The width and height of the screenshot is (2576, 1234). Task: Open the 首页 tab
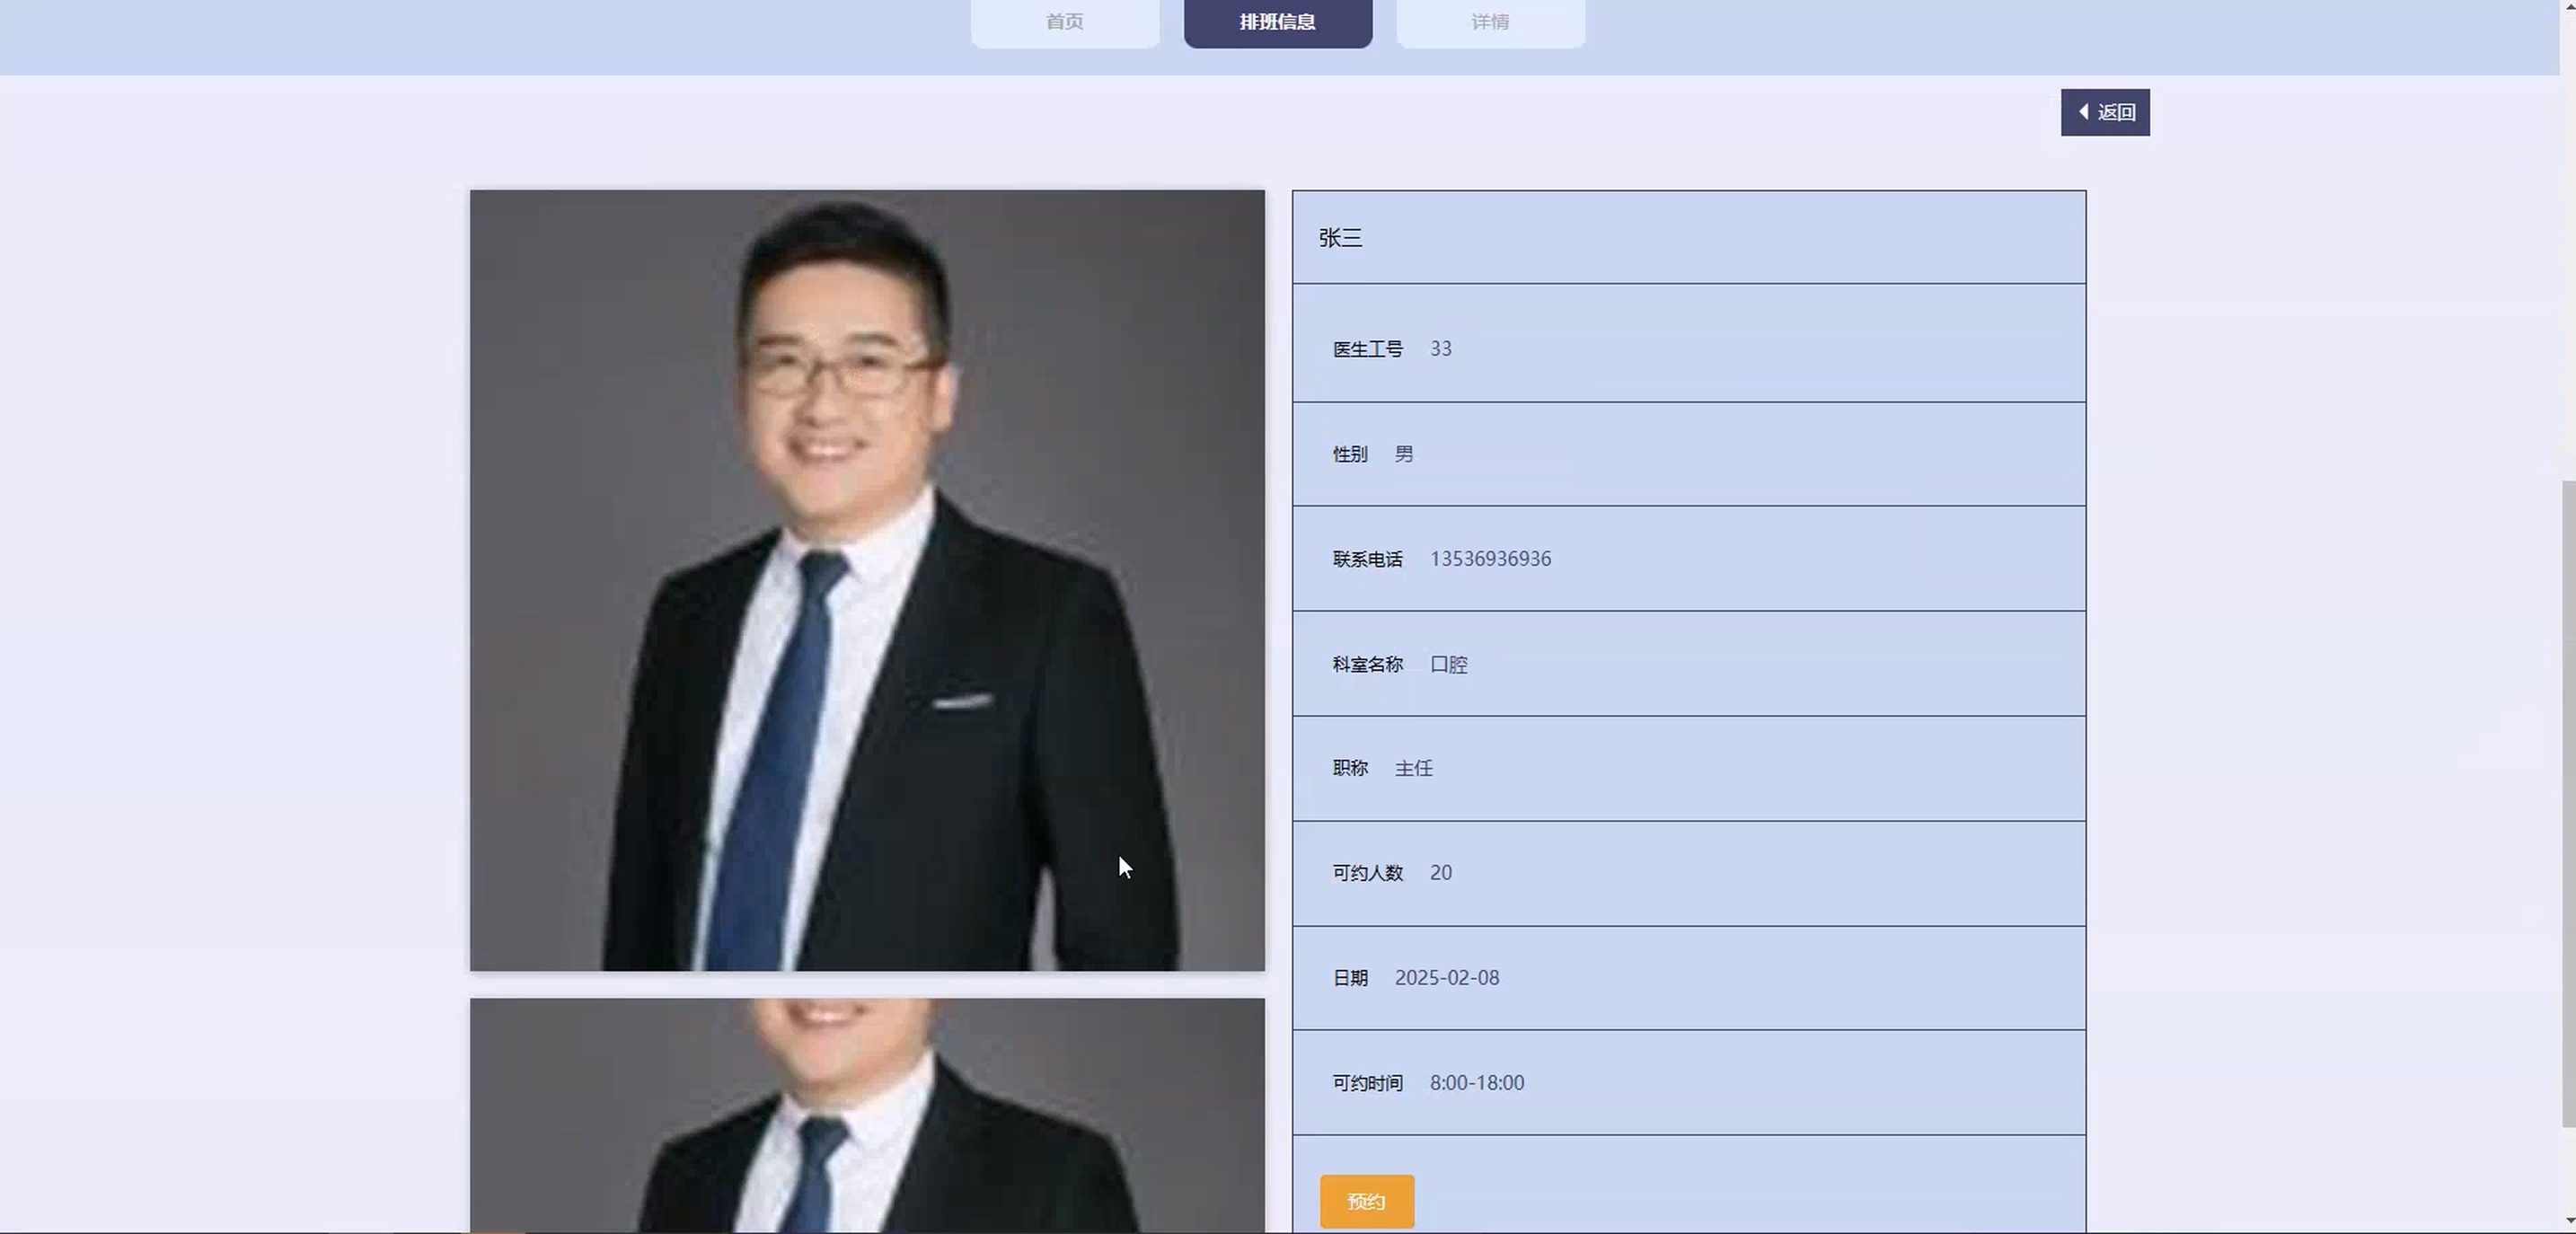click(1064, 22)
